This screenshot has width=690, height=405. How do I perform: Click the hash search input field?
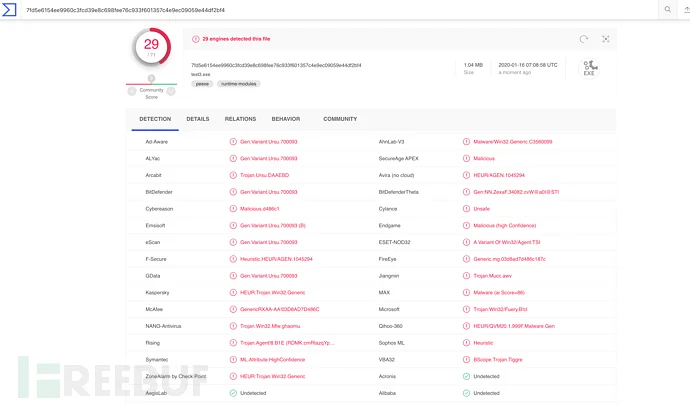[x=339, y=10]
